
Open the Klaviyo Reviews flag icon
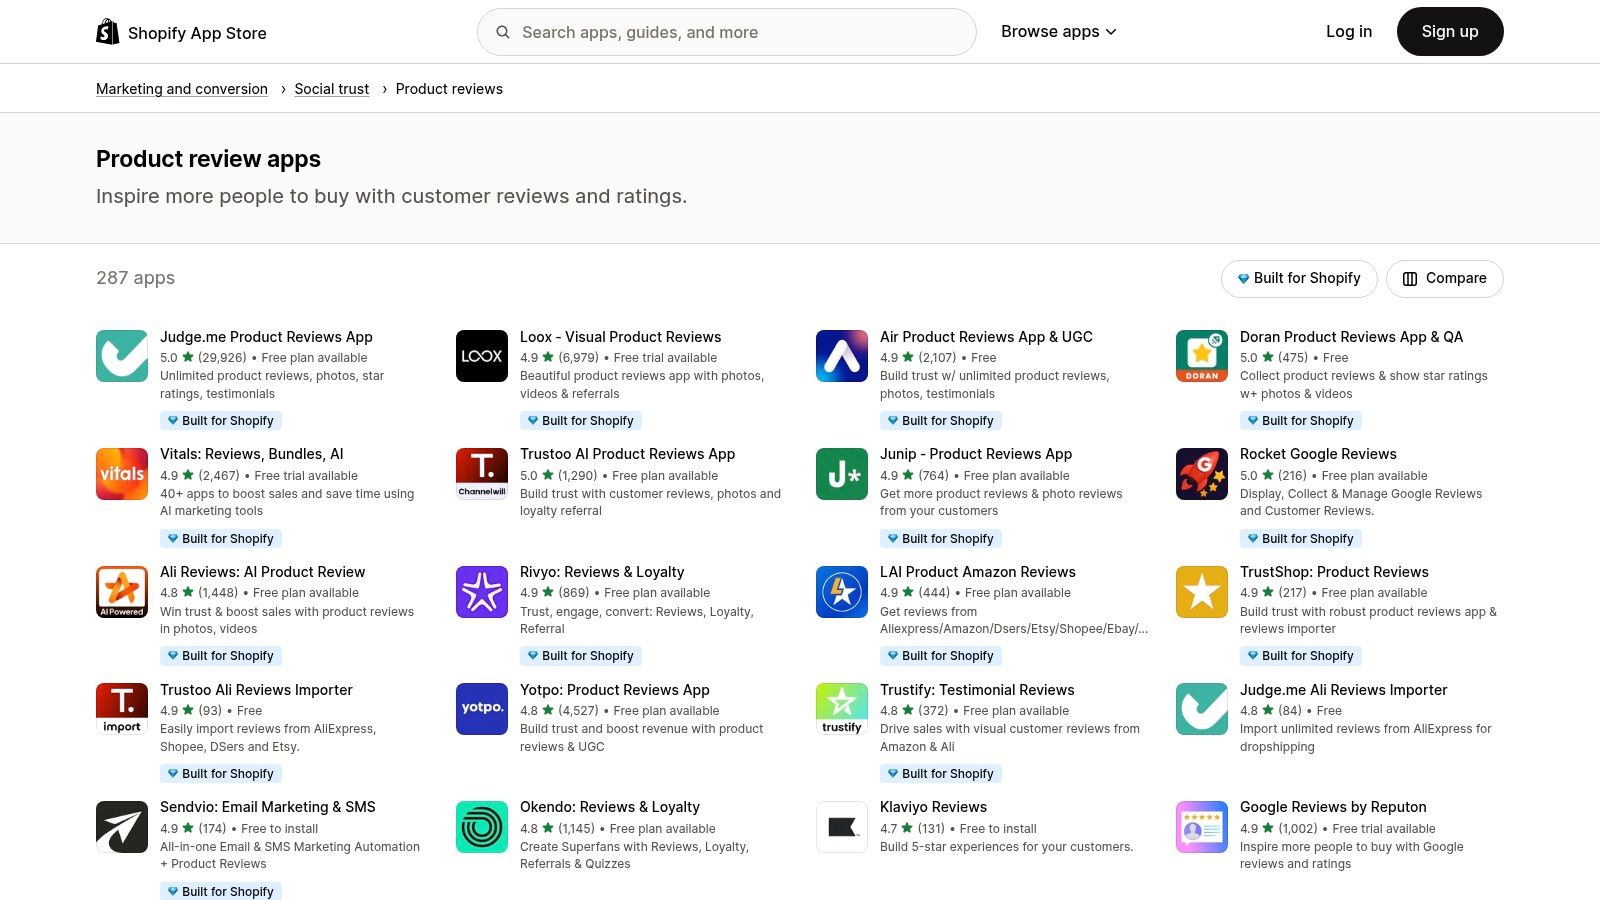pyautogui.click(x=842, y=827)
